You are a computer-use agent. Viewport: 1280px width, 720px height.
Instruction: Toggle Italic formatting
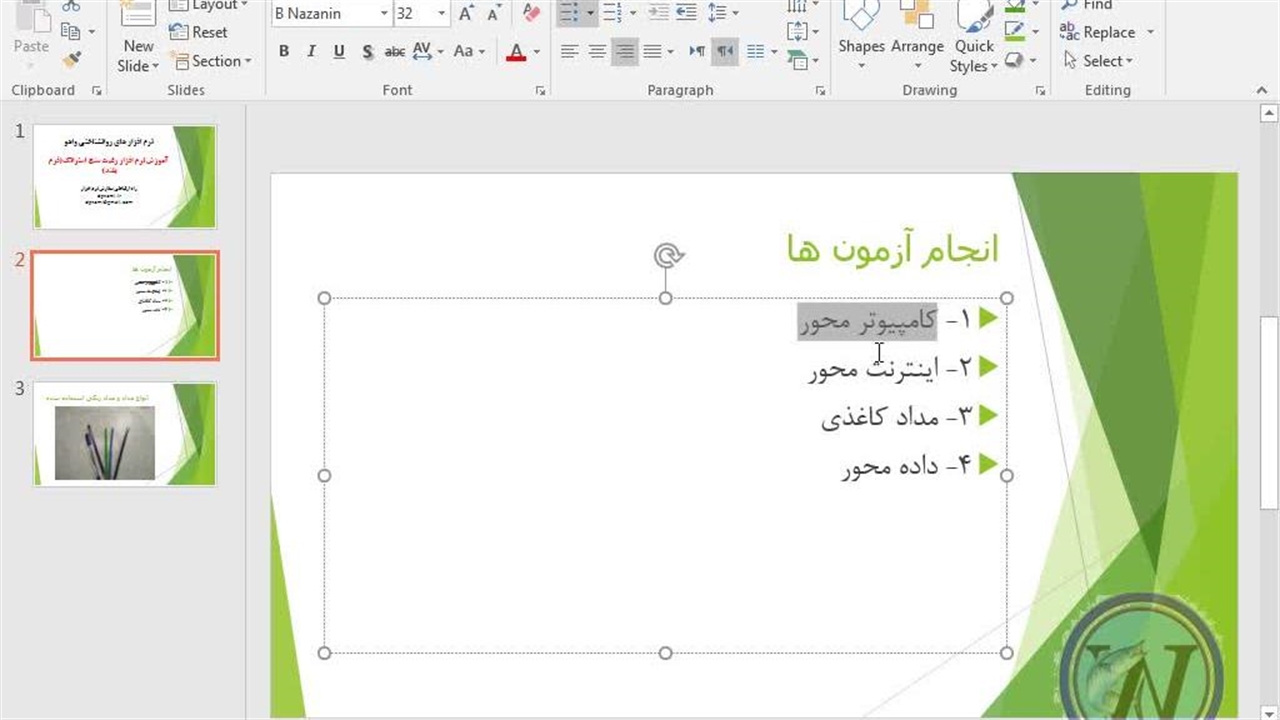point(311,52)
